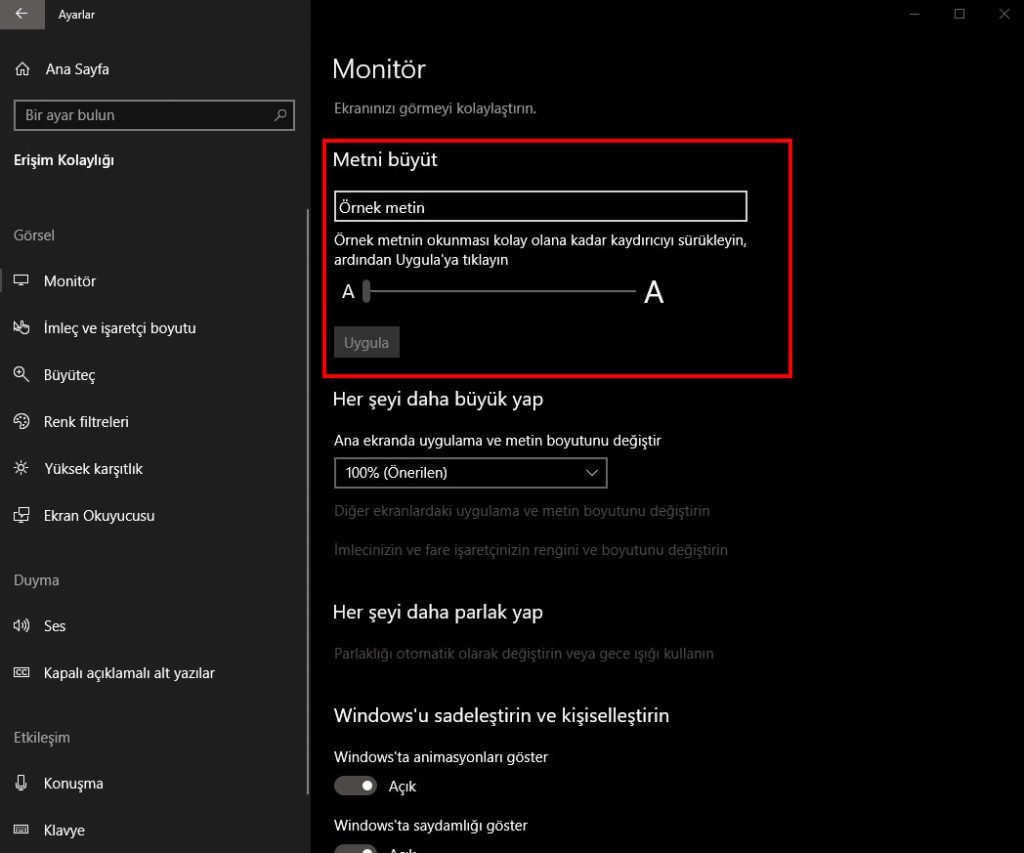The width and height of the screenshot is (1024, 853).
Task: Click the Metni büyüt text size slider
Action: [500, 291]
